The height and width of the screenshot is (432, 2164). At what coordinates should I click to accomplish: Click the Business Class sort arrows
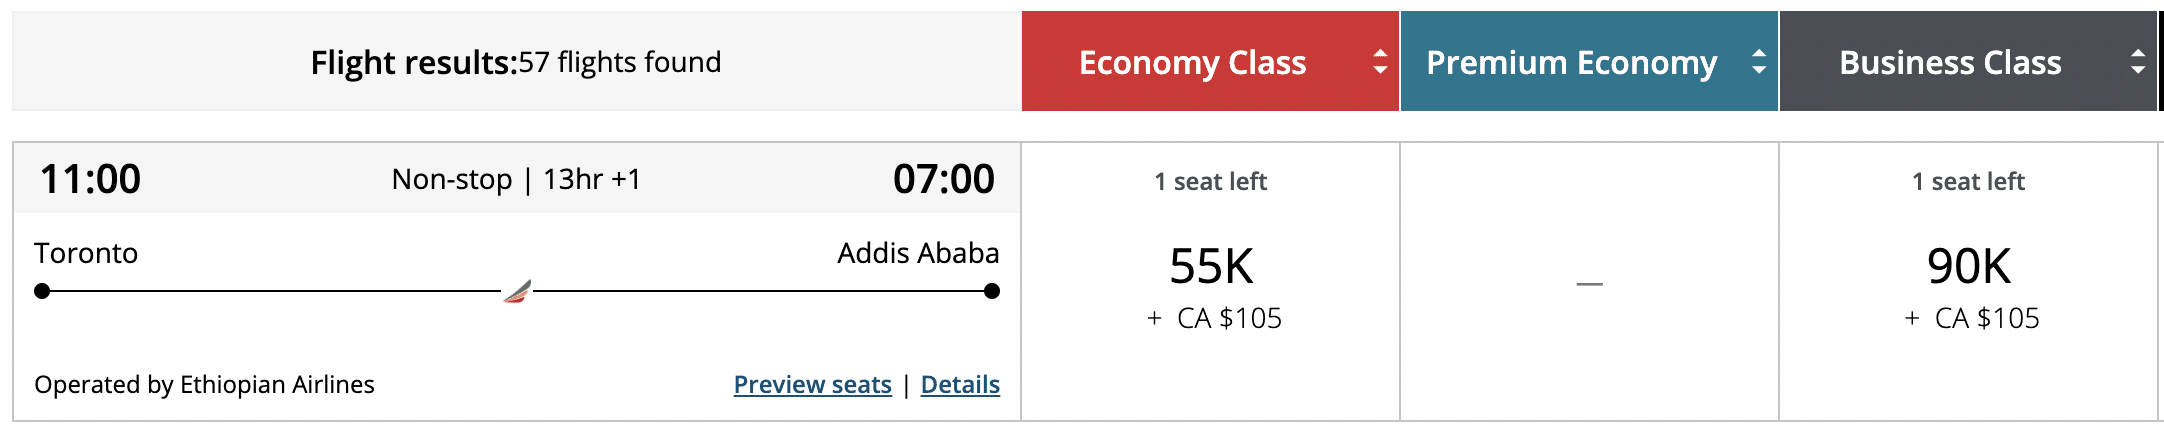[x=2138, y=62]
